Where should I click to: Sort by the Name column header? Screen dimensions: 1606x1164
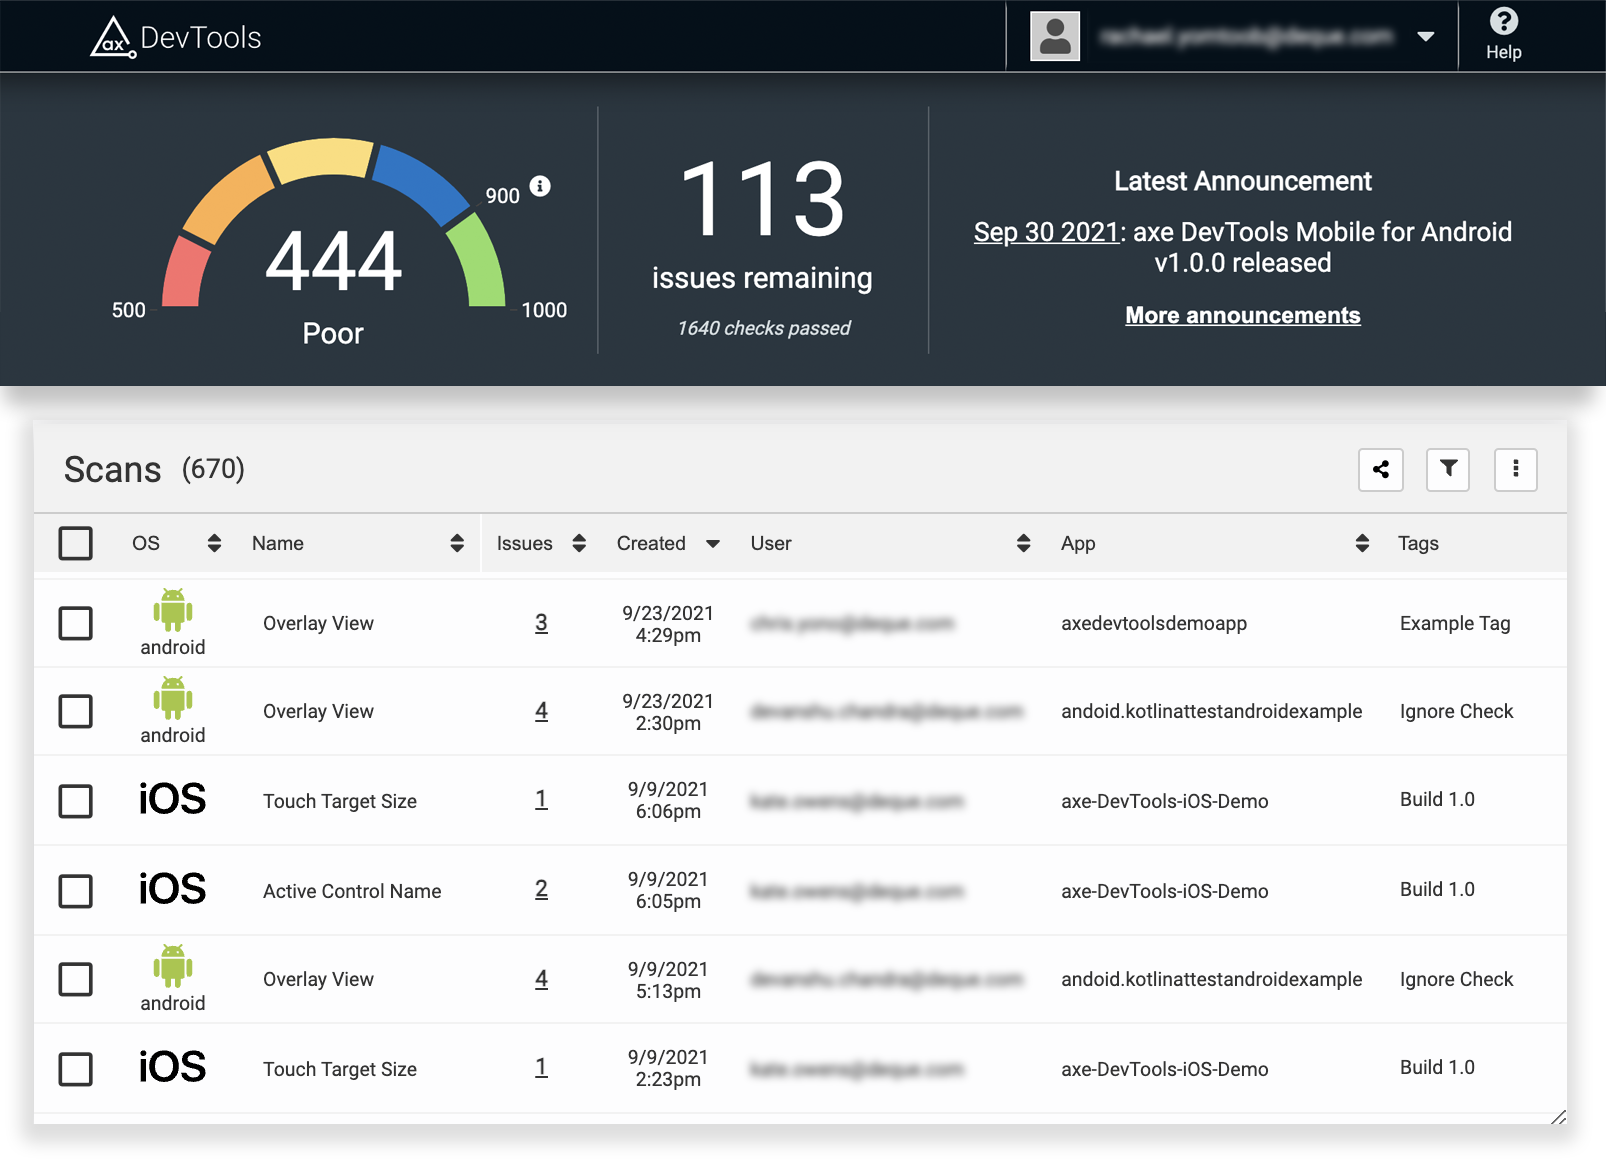point(457,543)
